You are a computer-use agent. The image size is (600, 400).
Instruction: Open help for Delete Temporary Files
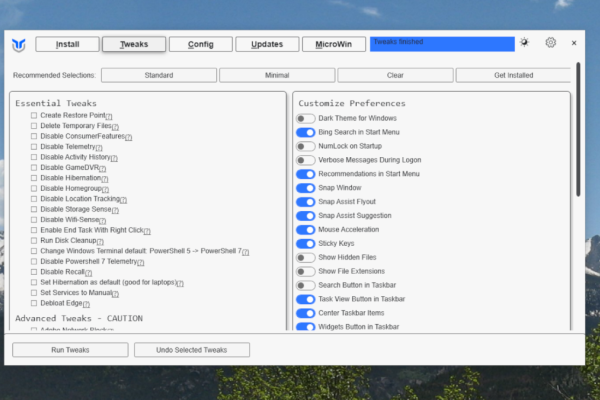coord(115,127)
